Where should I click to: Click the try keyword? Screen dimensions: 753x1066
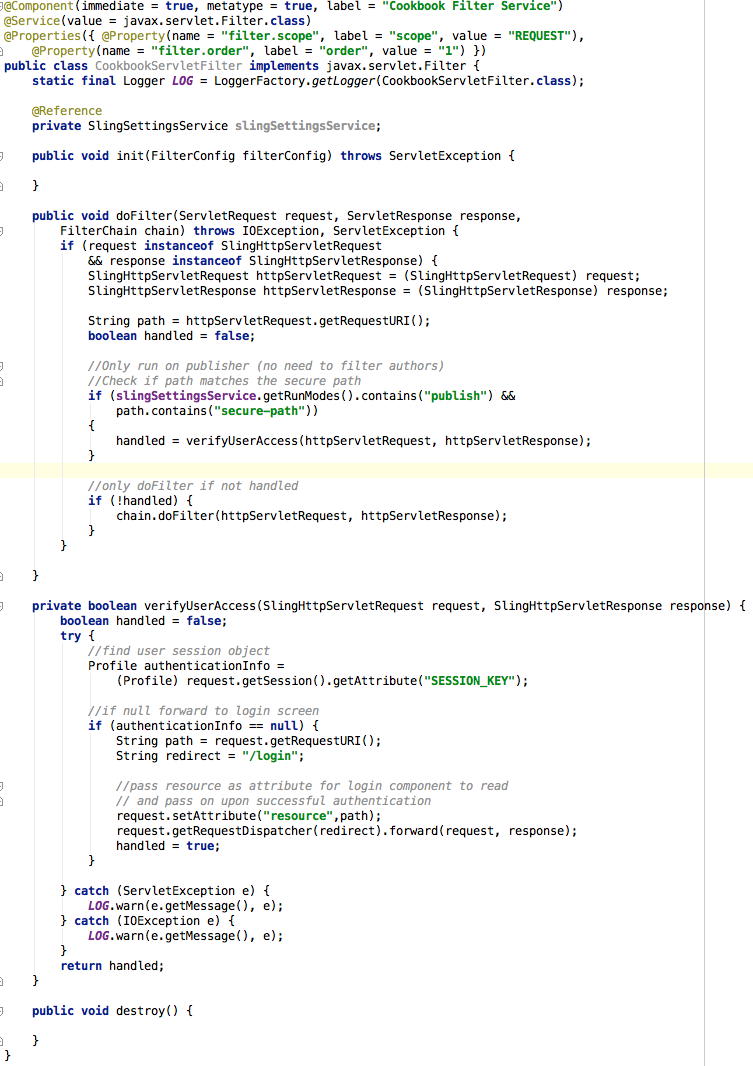click(x=71, y=636)
